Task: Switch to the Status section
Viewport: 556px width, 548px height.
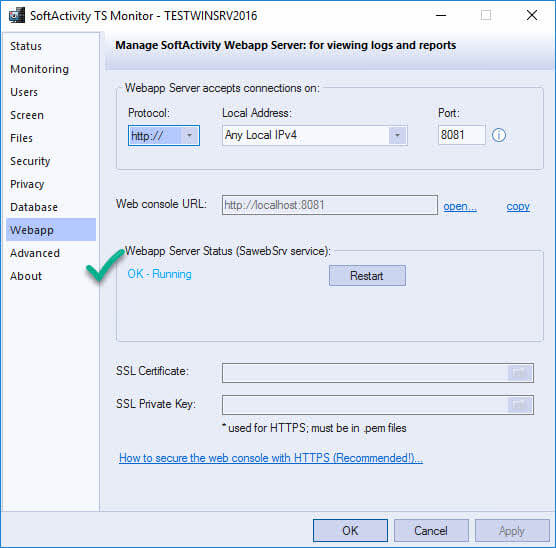Action: pos(26,46)
